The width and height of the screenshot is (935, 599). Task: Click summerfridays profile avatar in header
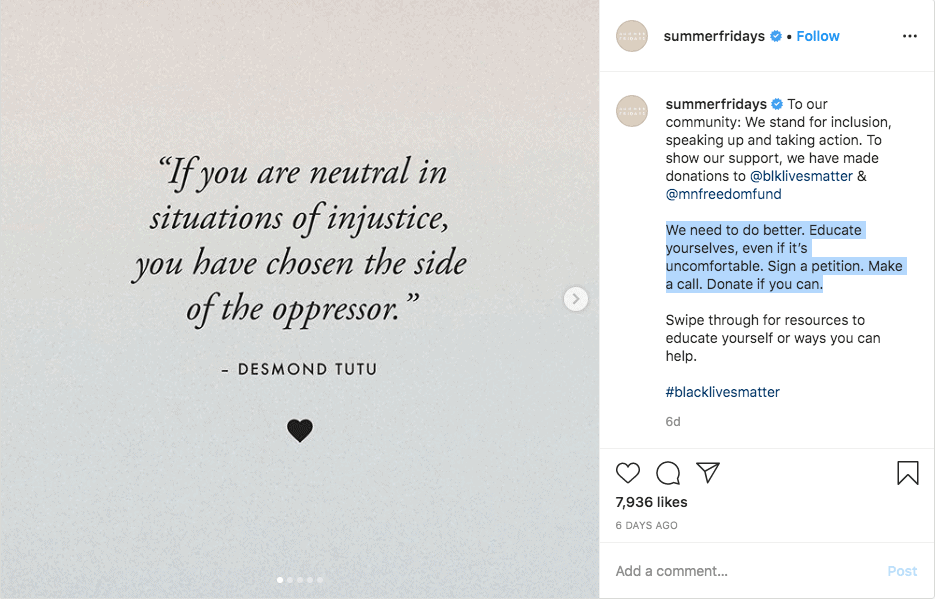(631, 36)
